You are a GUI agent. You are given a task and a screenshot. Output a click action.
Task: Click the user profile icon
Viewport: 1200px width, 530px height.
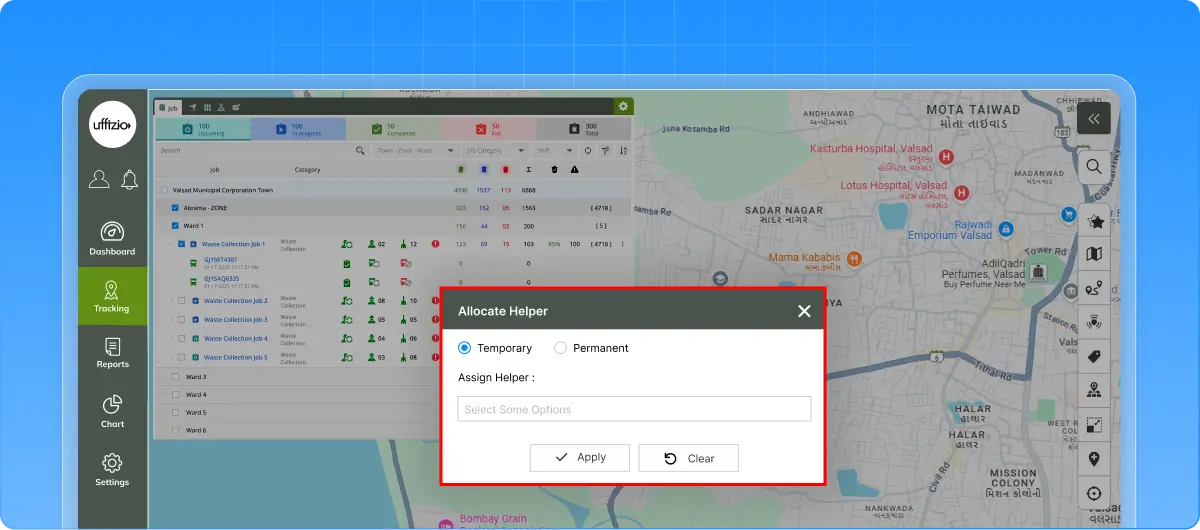[98, 180]
